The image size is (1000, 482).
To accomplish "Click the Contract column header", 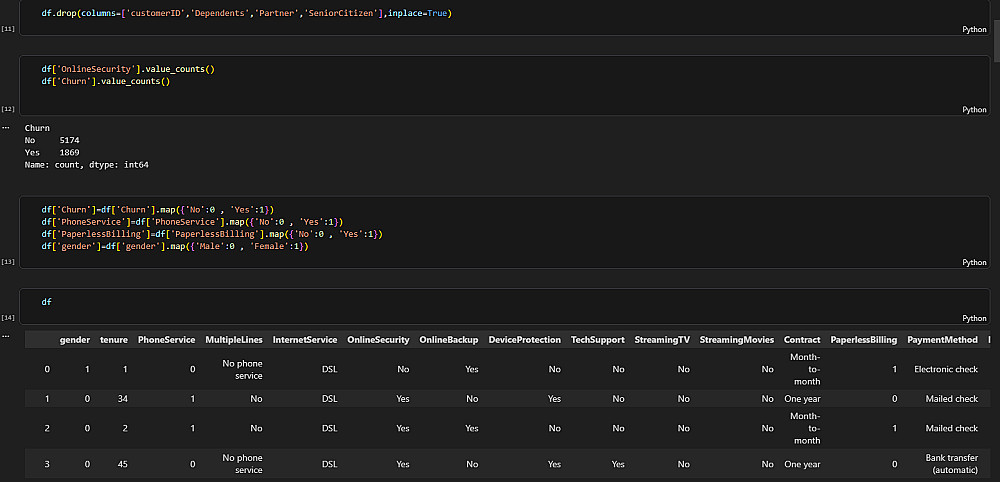I will pos(802,340).
